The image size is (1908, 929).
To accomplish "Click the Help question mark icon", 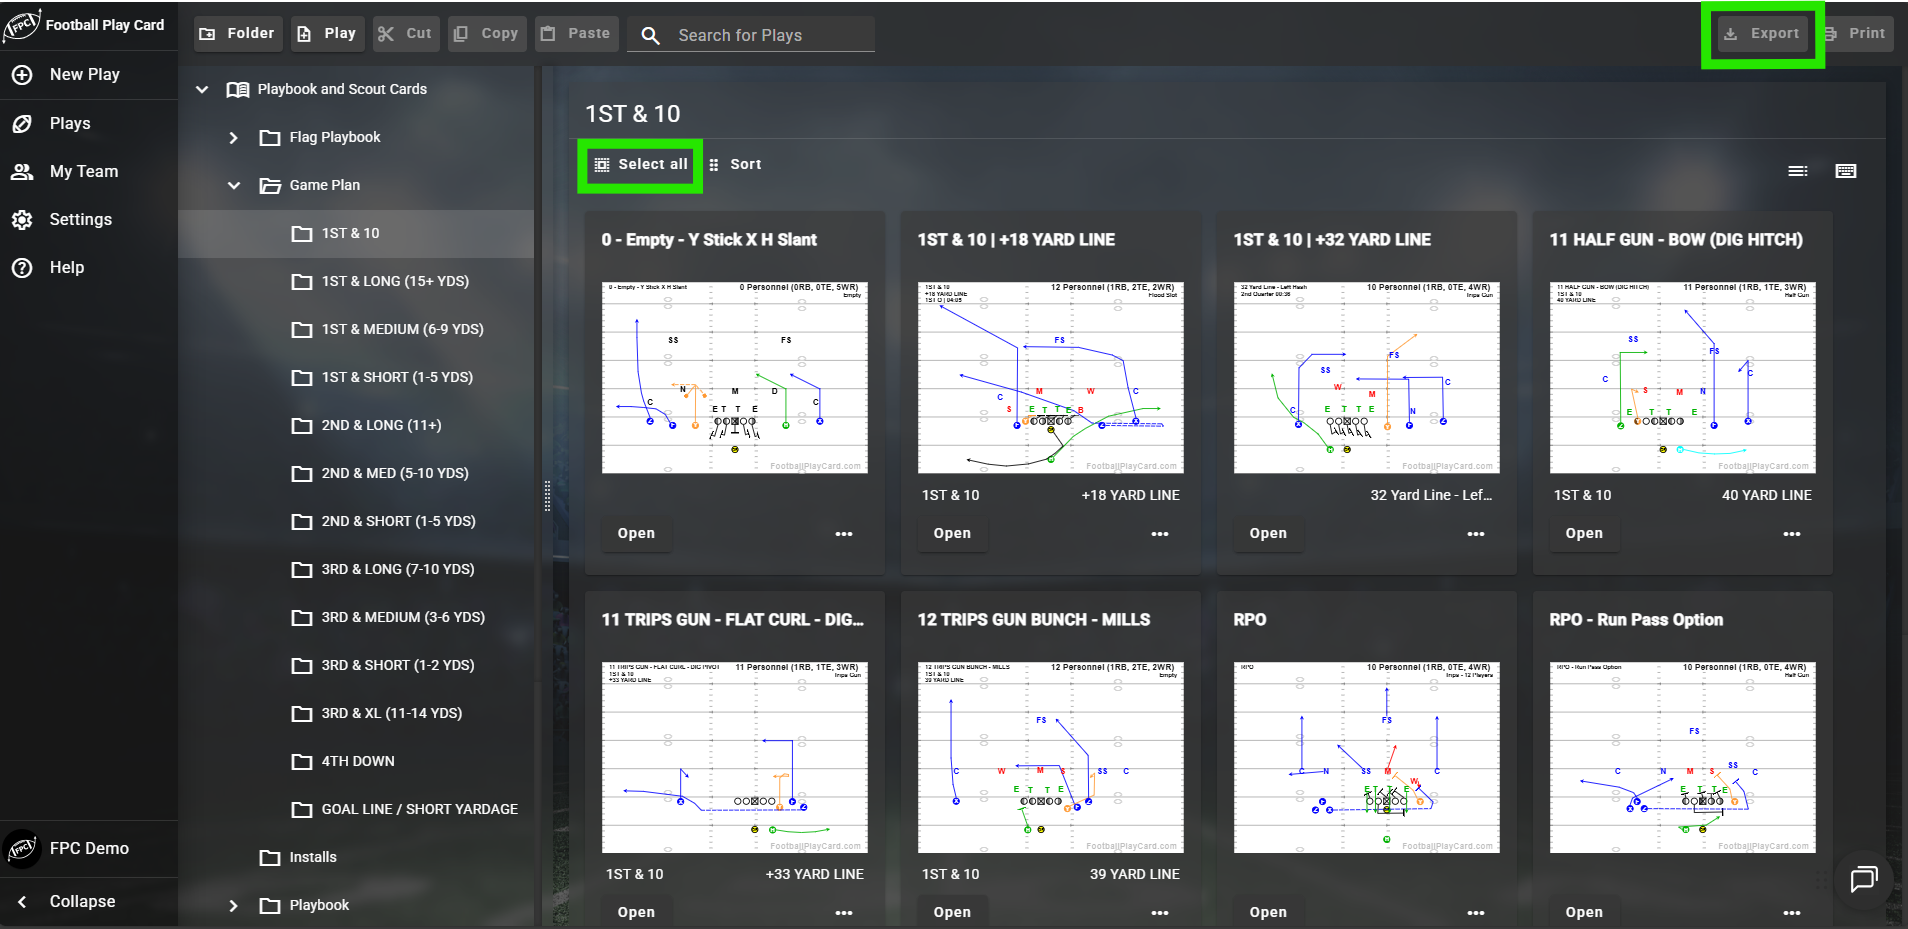I will pyautogui.click(x=22, y=267).
